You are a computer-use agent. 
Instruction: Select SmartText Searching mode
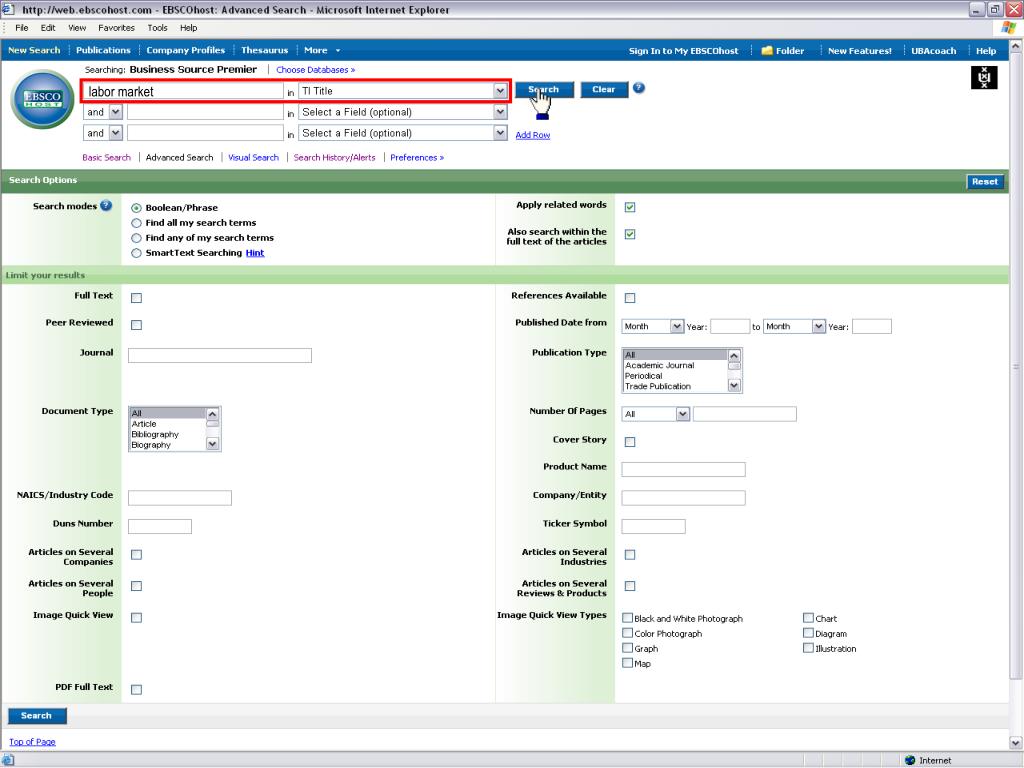point(136,253)
